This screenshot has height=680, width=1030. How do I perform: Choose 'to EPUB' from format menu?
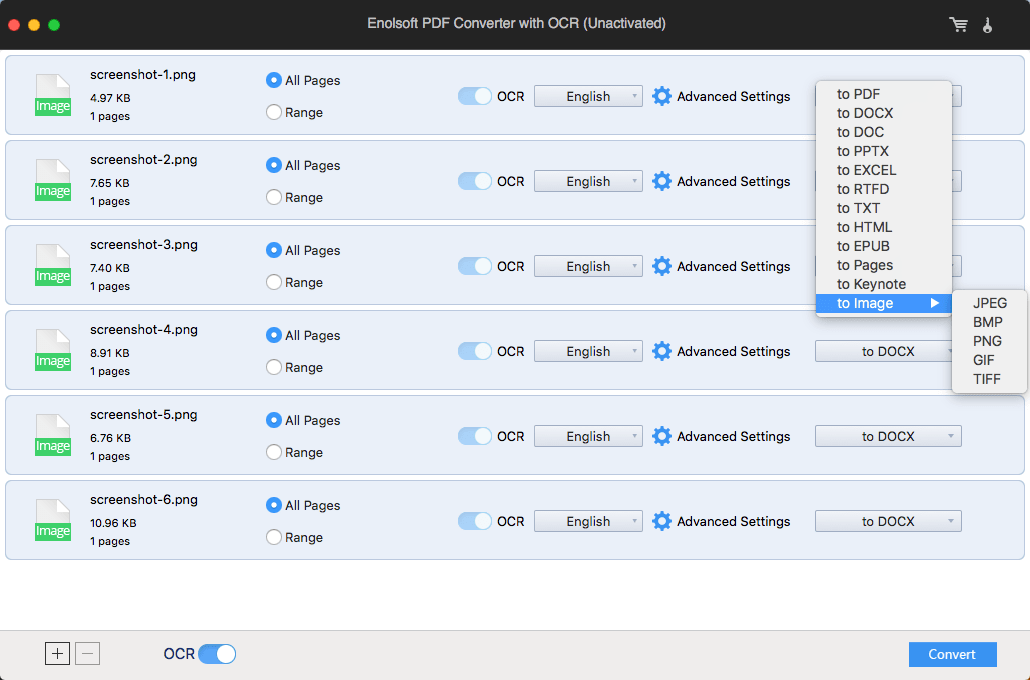point(884,246)
